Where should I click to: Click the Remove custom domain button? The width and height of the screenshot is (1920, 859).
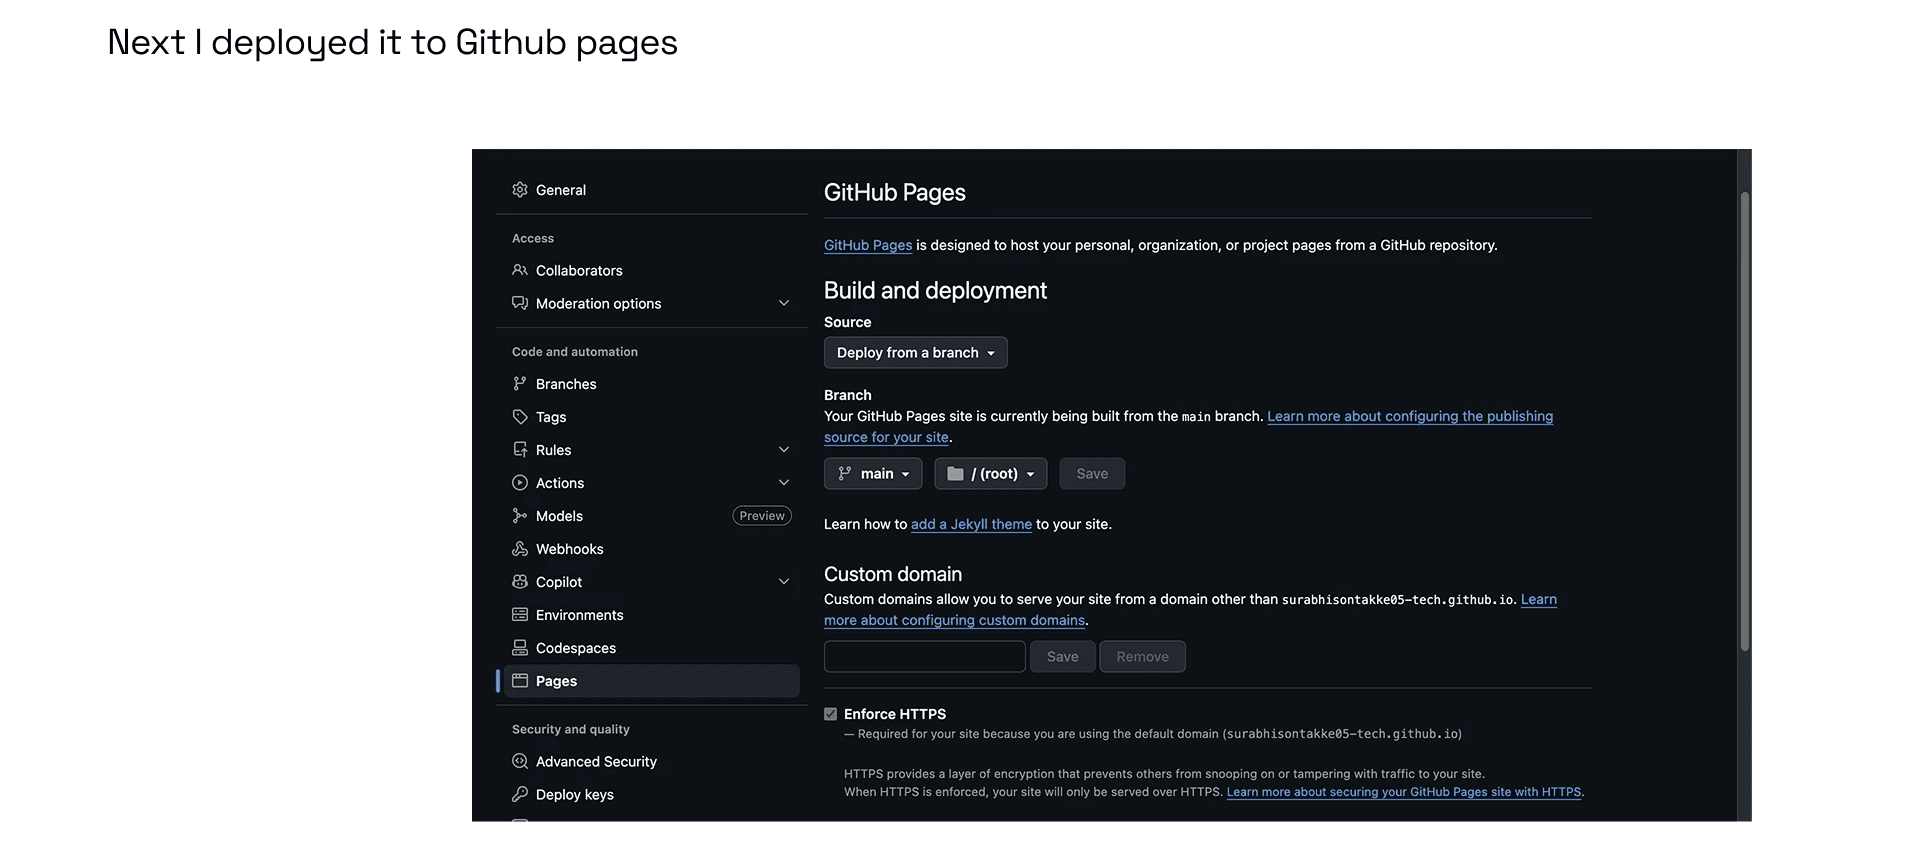pos(1142,656)
